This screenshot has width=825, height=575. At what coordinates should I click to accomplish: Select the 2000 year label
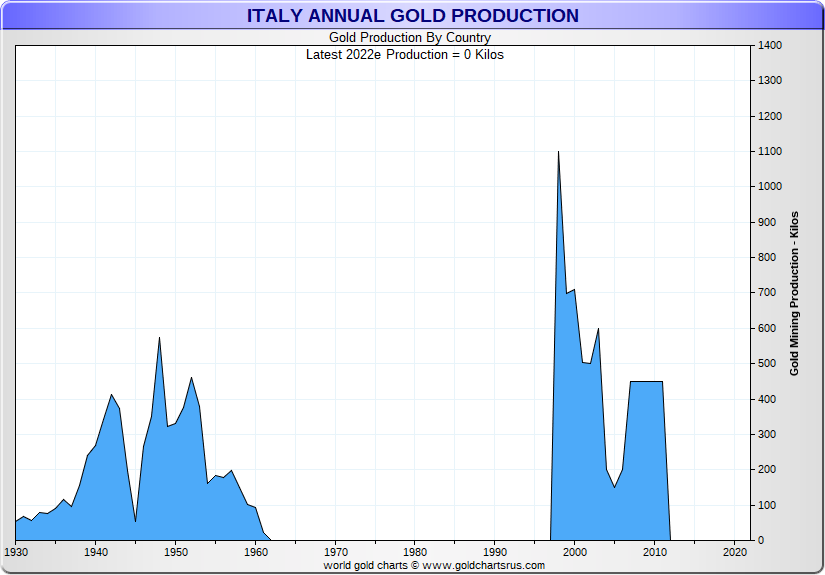(575, 552)
